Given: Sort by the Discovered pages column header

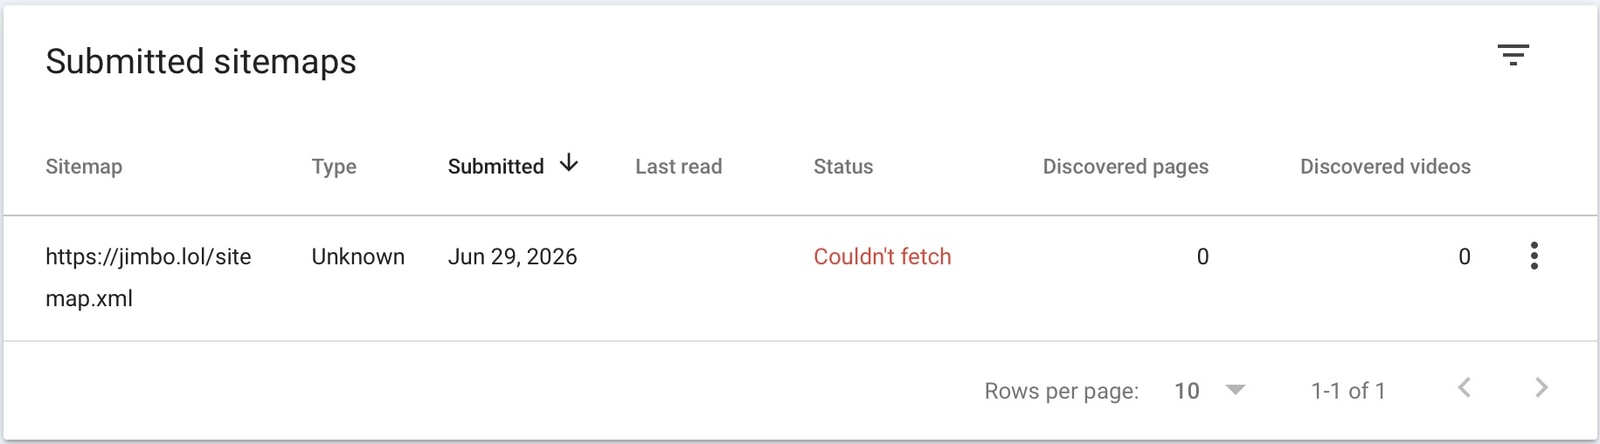Looking at the screenshot, I should tap(1126, 167).
